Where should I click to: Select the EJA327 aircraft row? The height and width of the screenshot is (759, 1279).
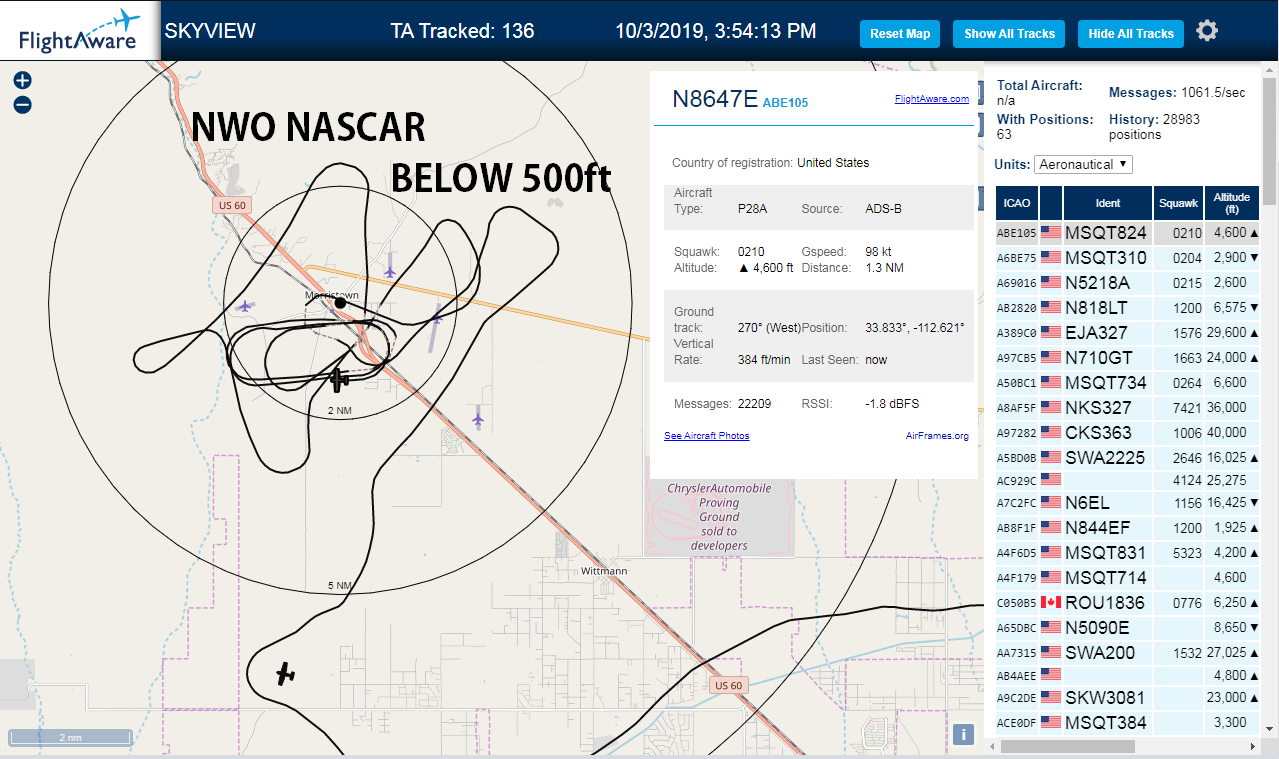[x=1128, y=333]
